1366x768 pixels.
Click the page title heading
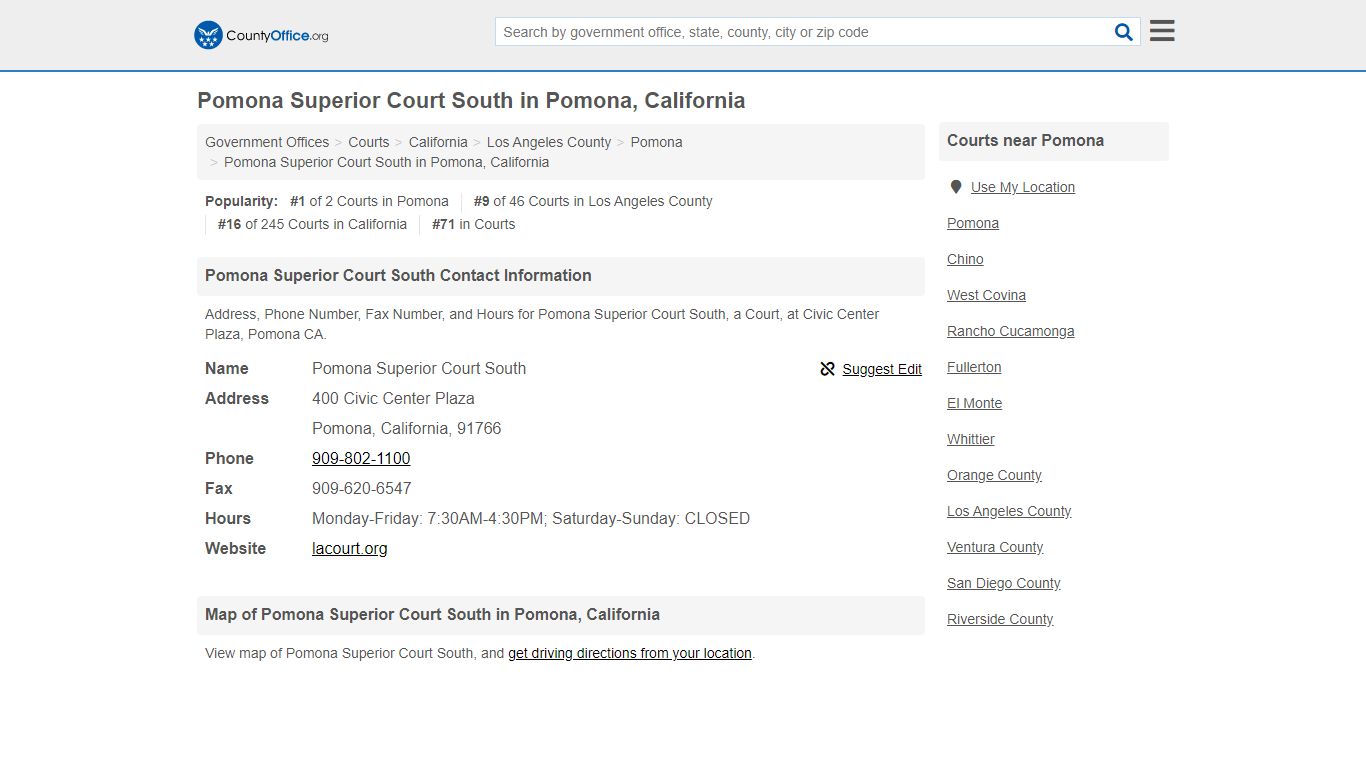(x=471, y=101)
